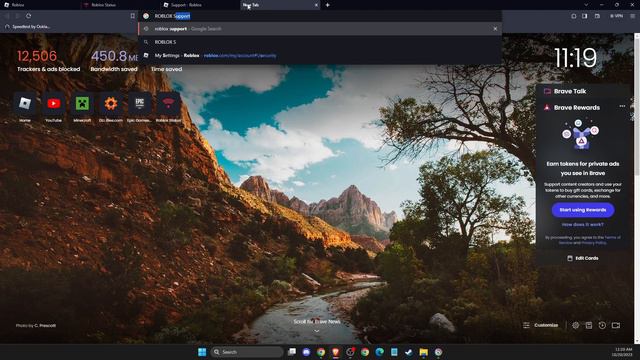The image size is (640, 360).
Task: Click photo credit C. Prescott link
Action: 45,326
